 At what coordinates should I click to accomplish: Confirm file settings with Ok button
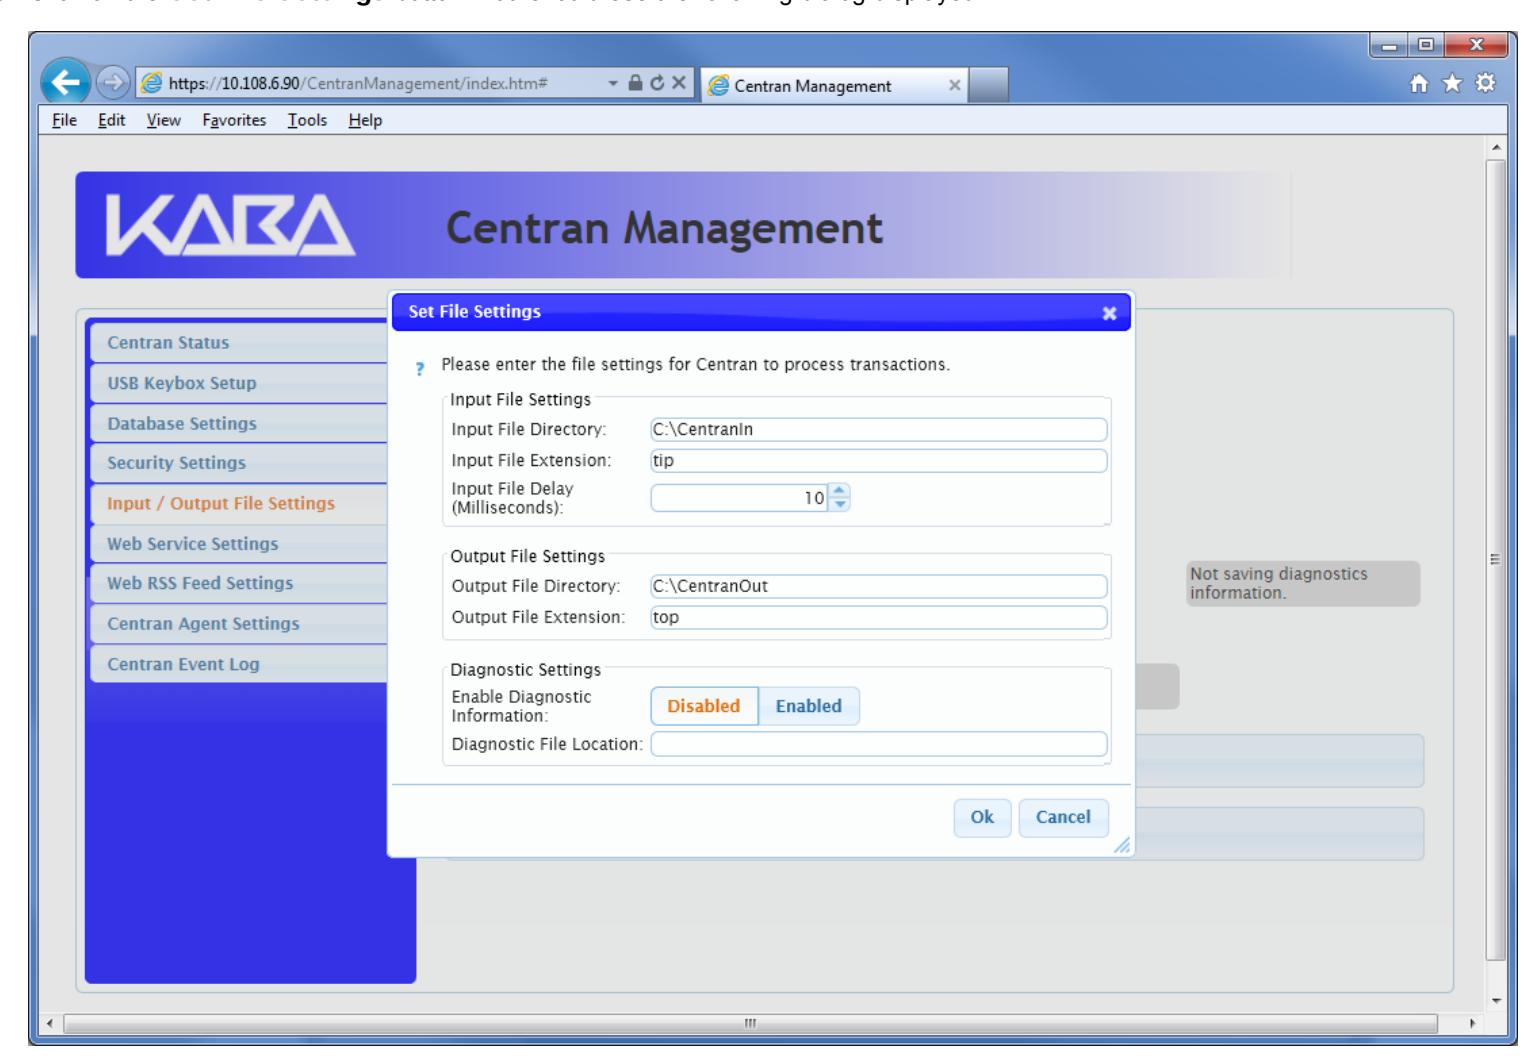tap(982, 817)
